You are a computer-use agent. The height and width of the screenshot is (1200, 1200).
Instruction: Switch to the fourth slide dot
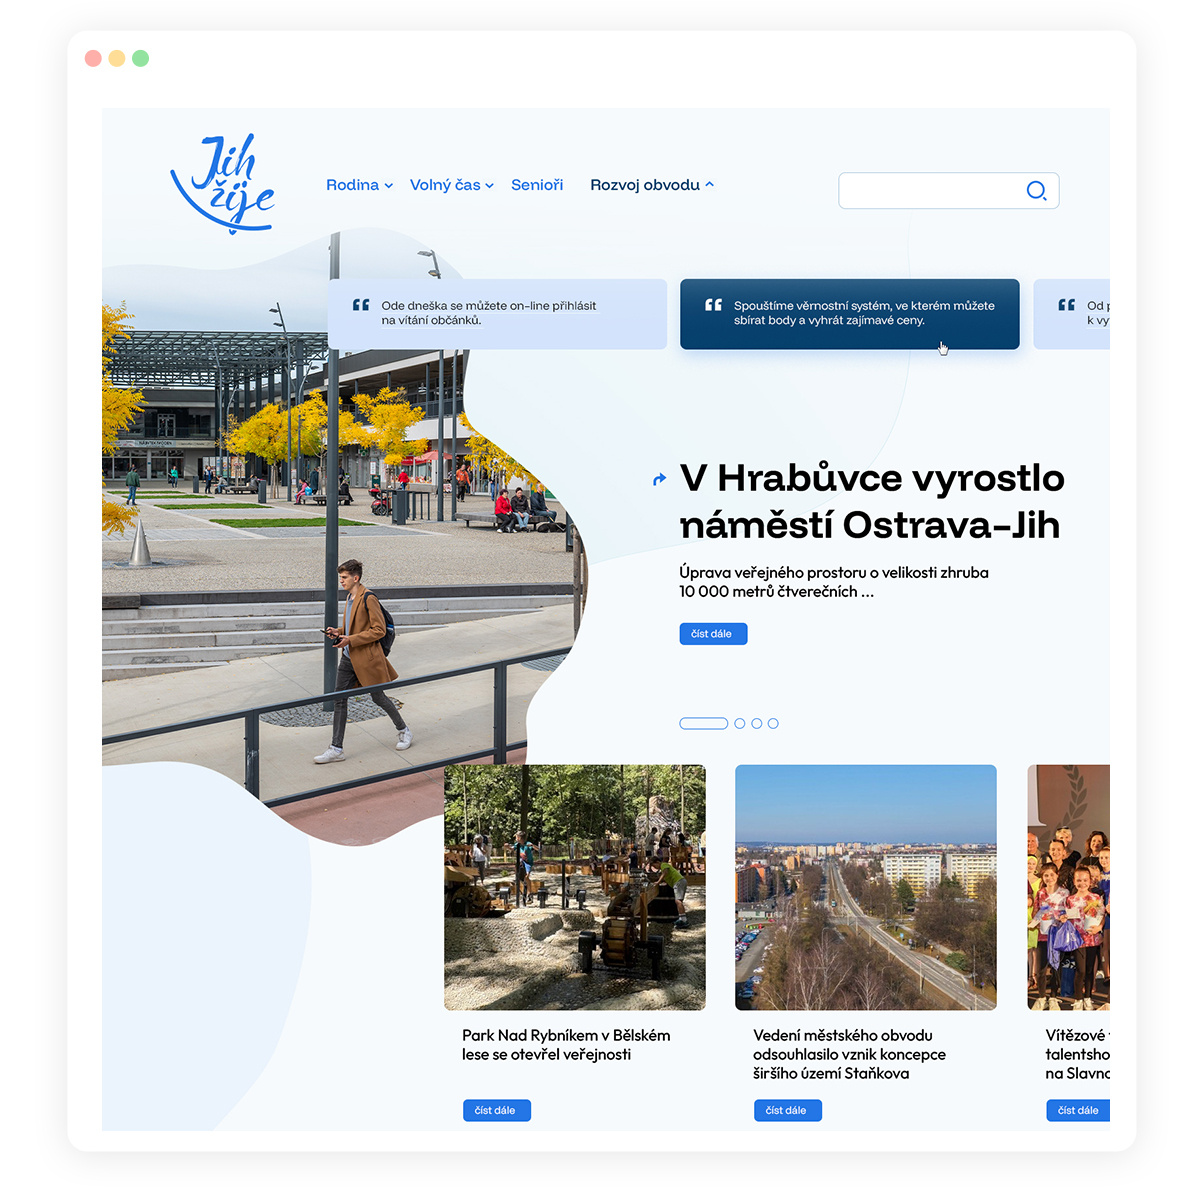pyautogui.click(x=773, y=723)
